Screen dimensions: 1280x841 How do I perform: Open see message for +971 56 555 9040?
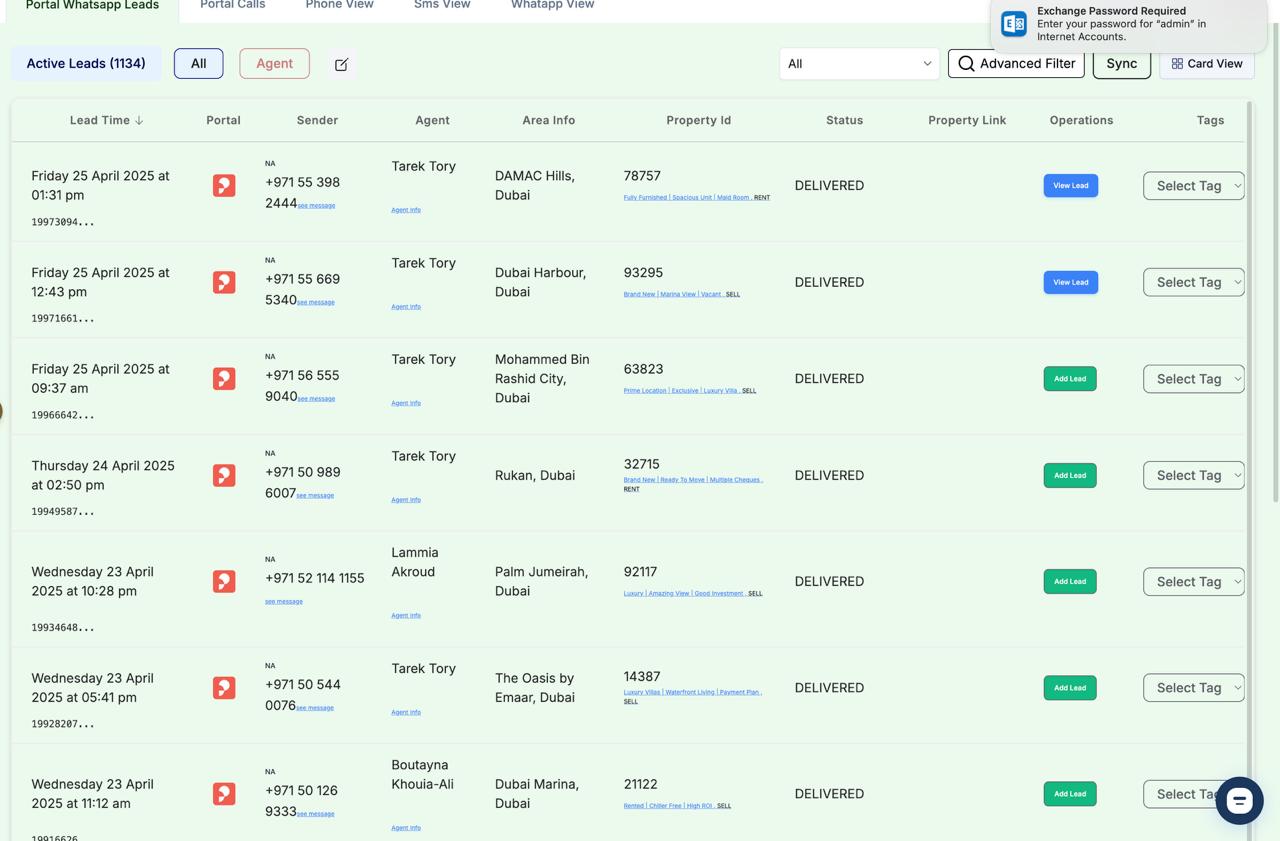316,399
